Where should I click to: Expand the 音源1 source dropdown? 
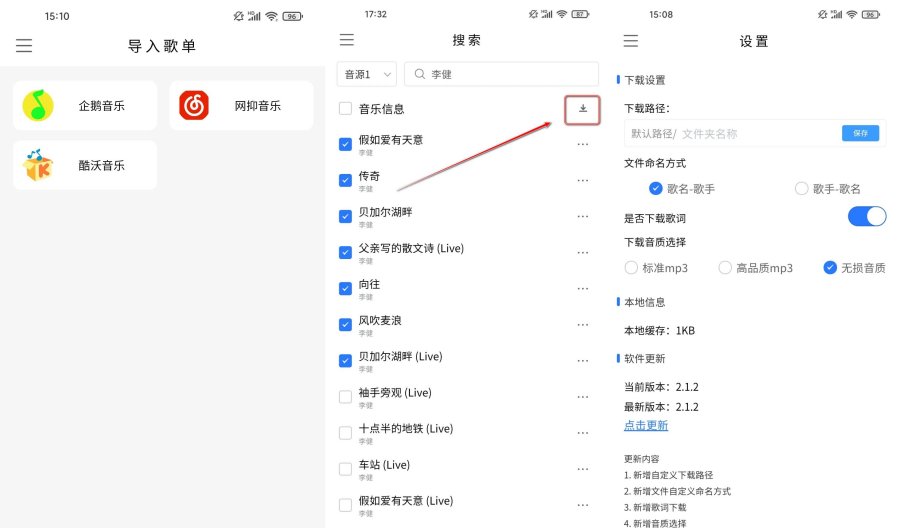(x=367, y=75)
